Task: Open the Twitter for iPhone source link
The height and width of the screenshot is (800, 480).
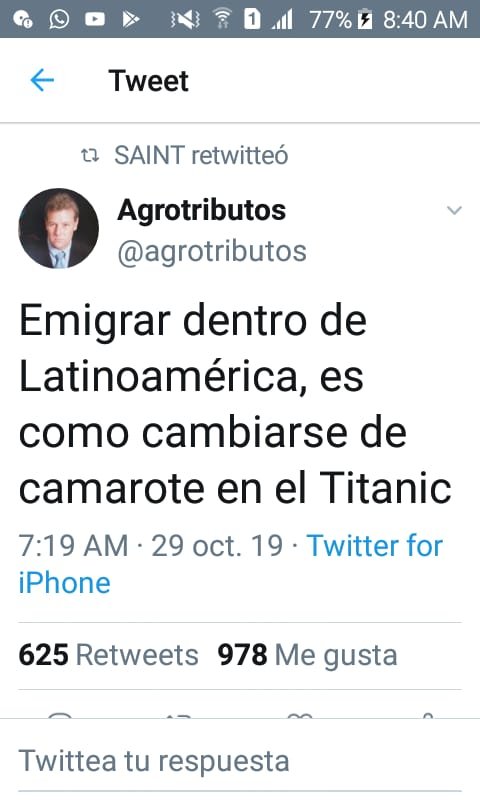Action: pyautogui.click(x=231, y=564)
